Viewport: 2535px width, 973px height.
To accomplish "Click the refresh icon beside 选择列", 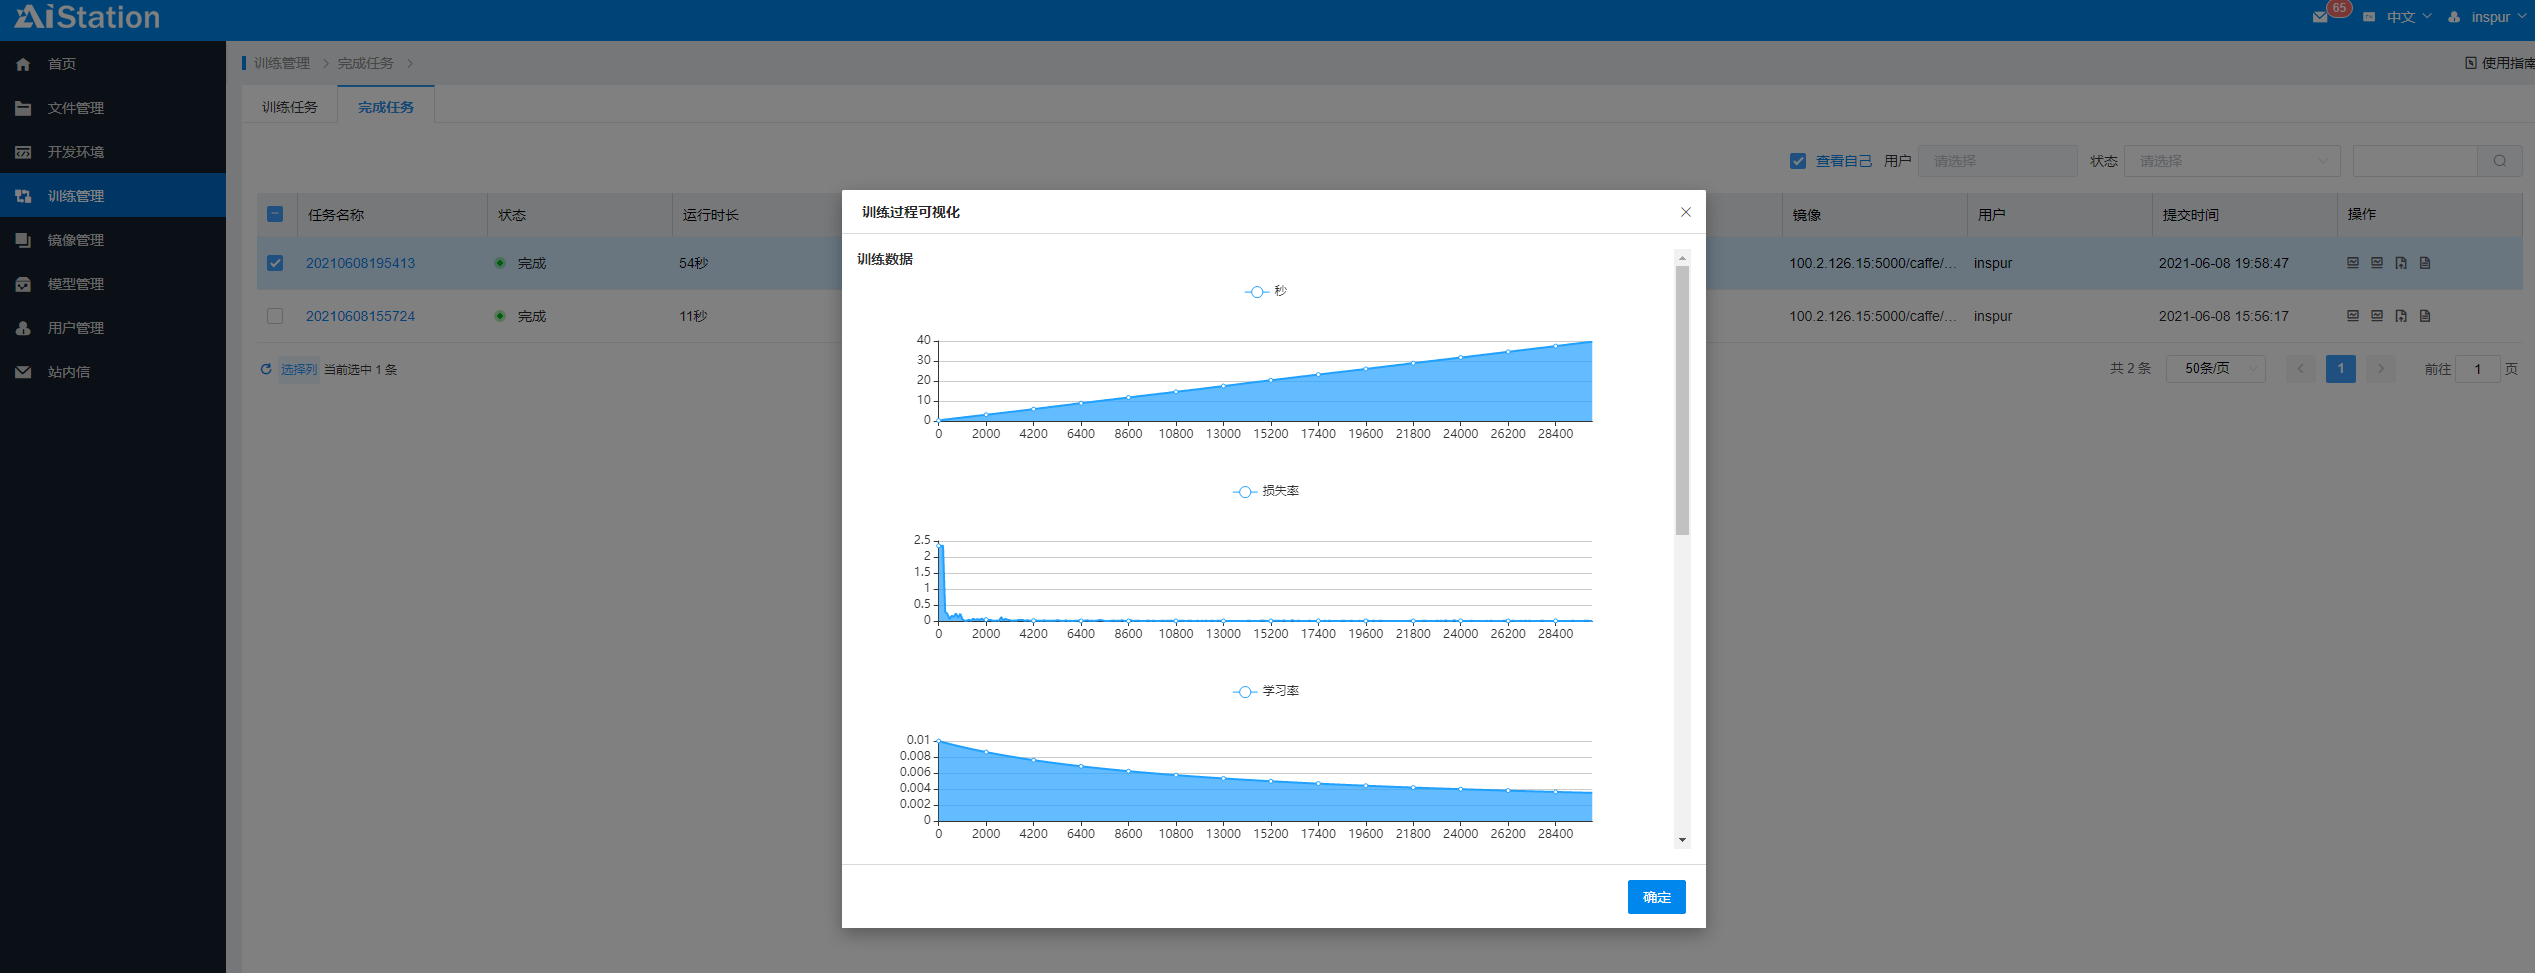I will (x=266, y=369).
